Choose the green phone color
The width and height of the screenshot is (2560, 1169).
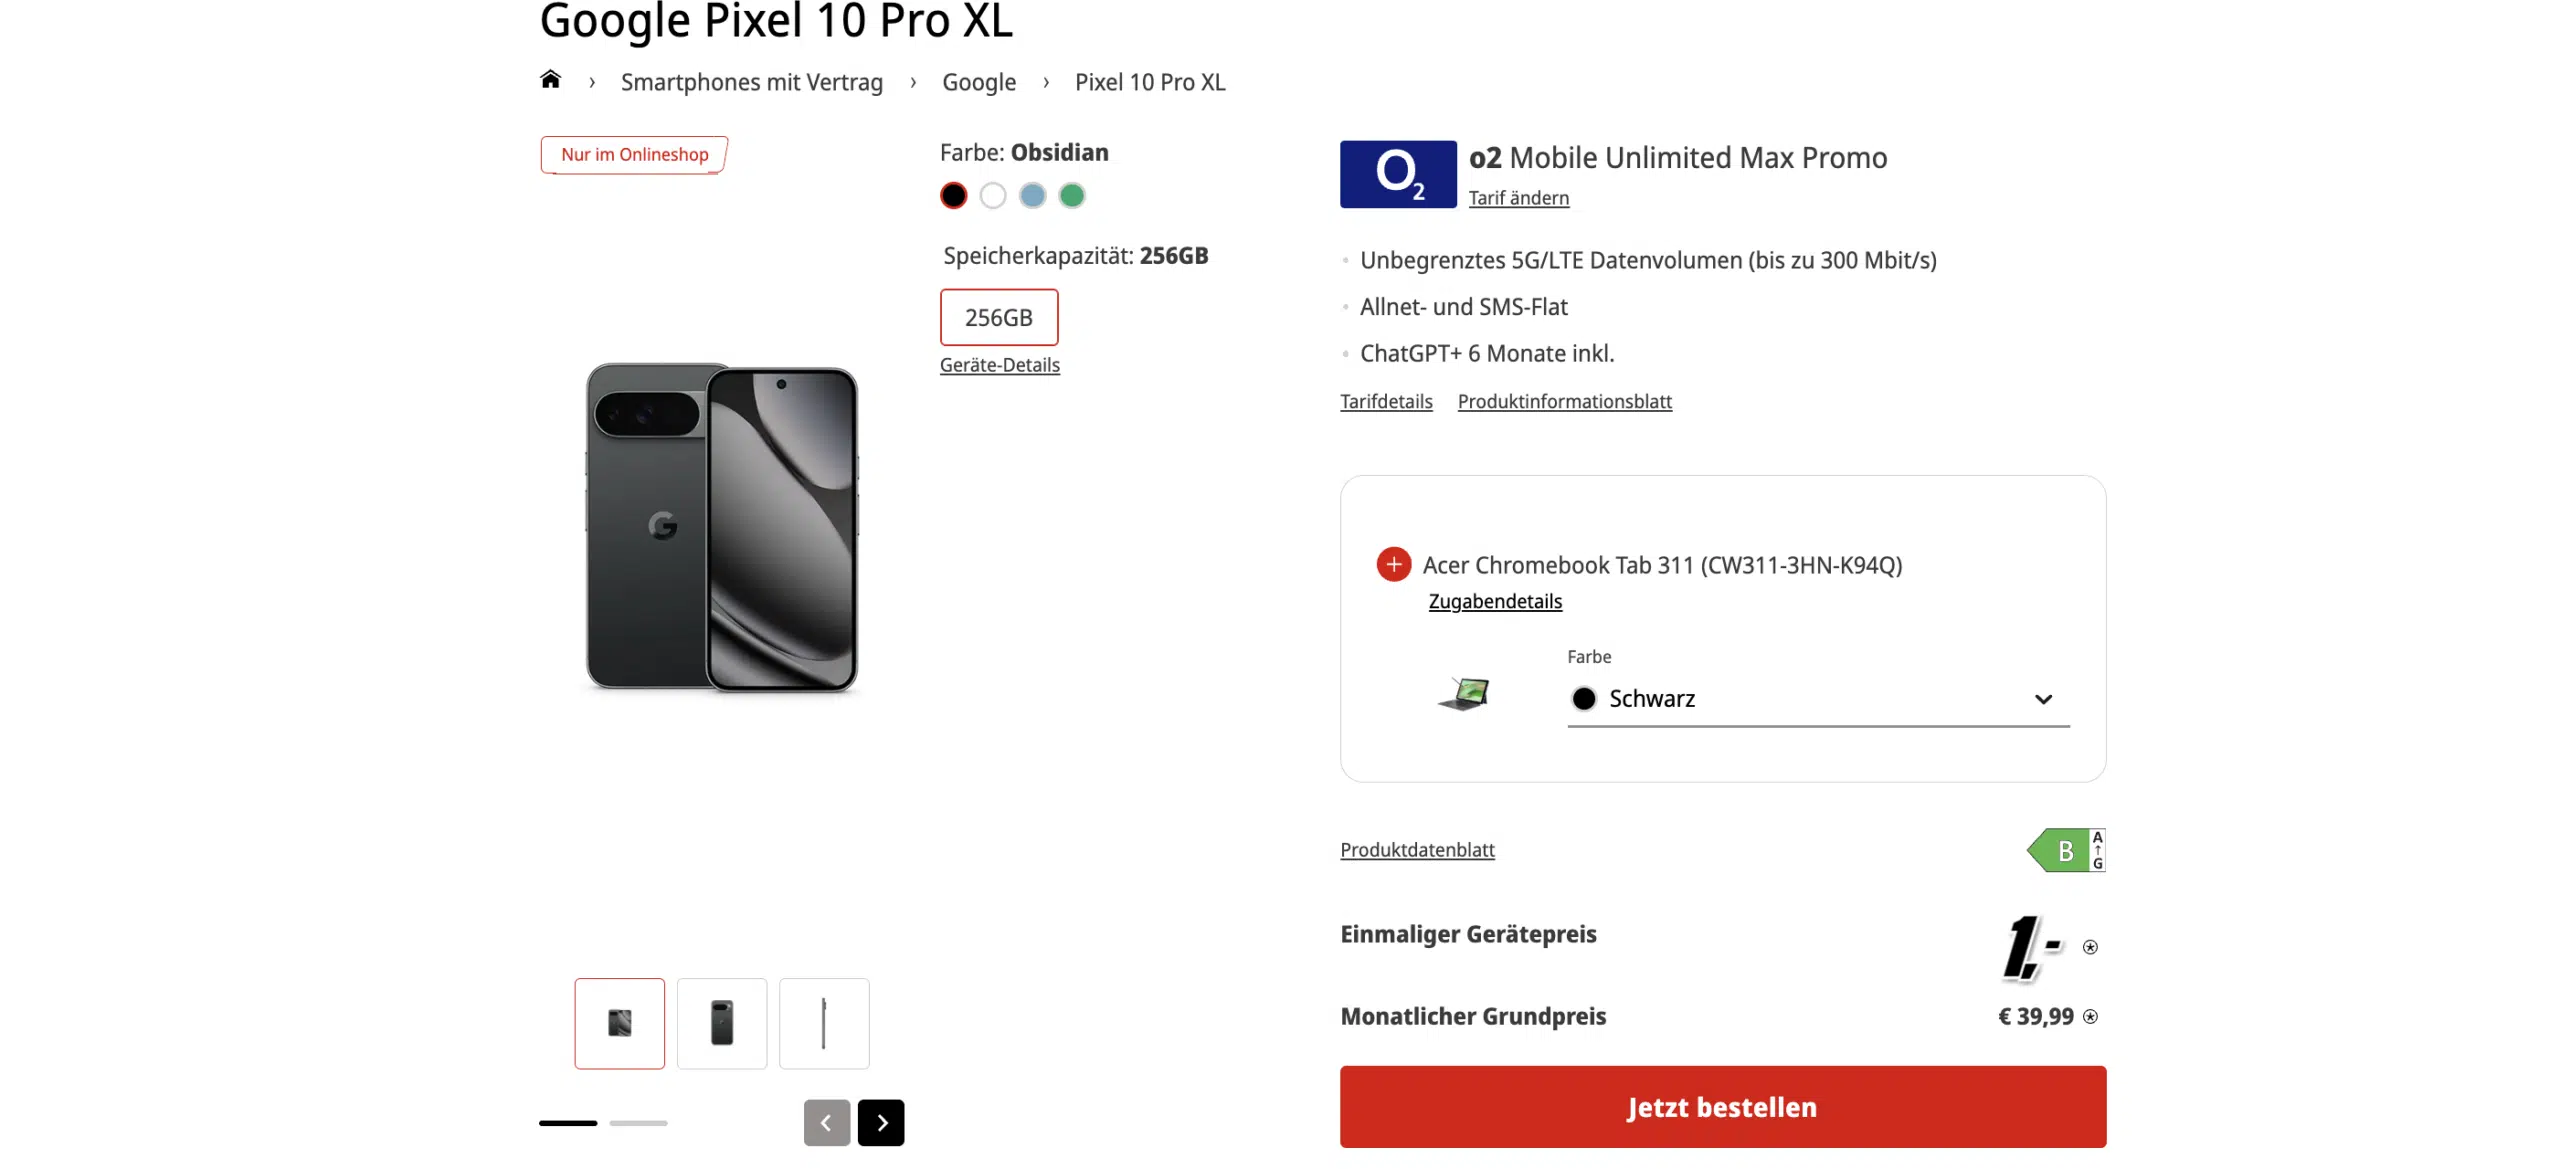[x=1071, y=196]
